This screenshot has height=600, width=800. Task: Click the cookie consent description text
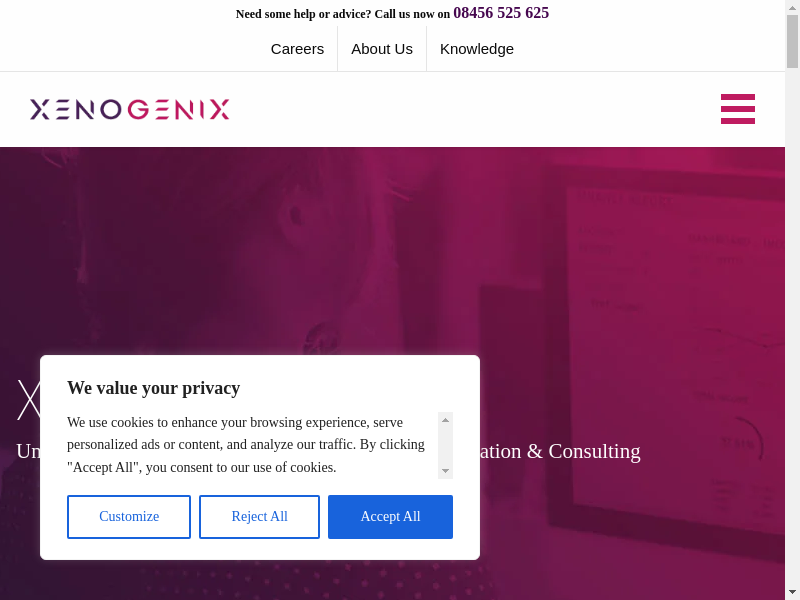pyautogui.click(x=246, y=444)
